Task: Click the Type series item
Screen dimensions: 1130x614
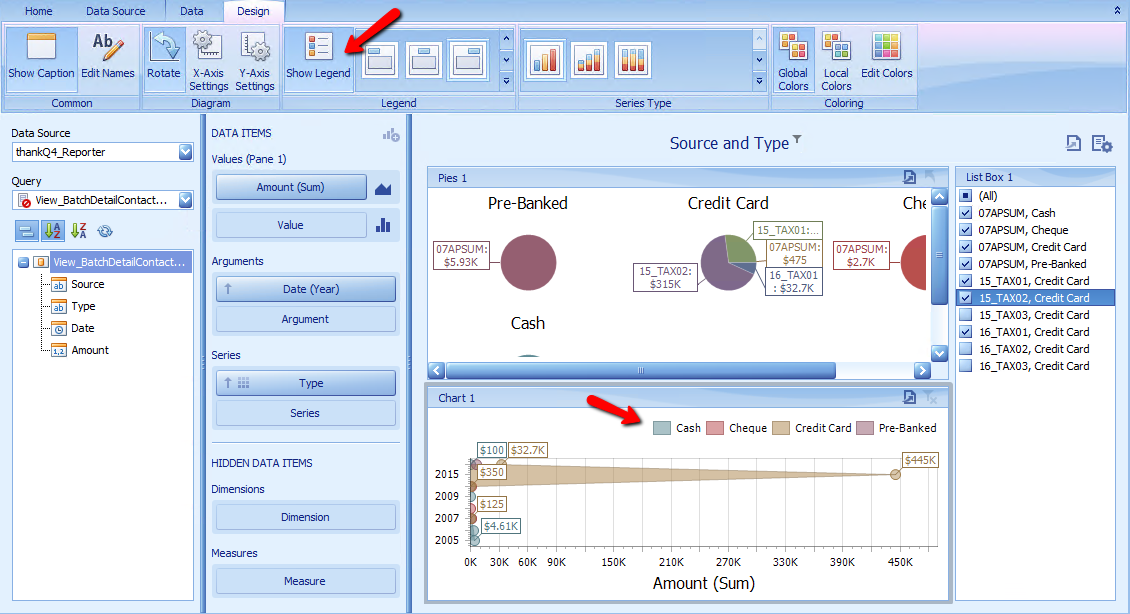Action: pyautogui.click(x=306, y=383)
